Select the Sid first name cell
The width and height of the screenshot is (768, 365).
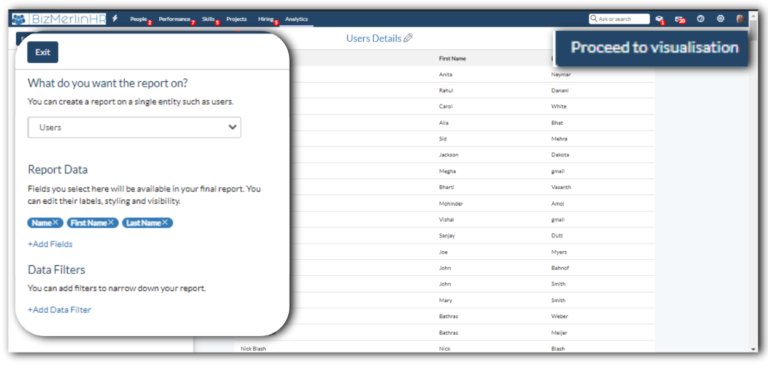[443, 139]
